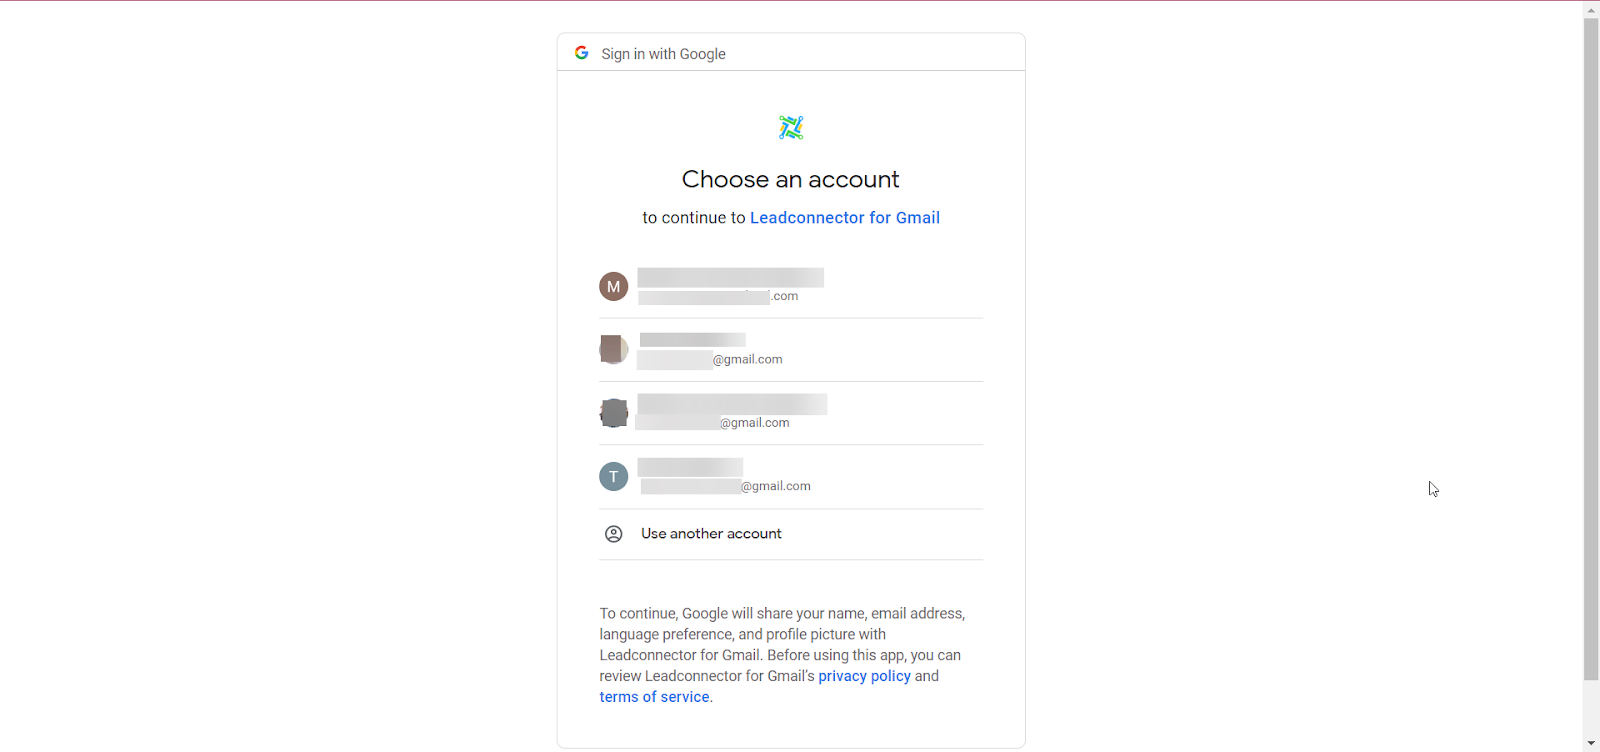This screenshot has height=752, width=1600.
Task: Click the scrollbar down arrow
Action: click(x=1591, y=743)
